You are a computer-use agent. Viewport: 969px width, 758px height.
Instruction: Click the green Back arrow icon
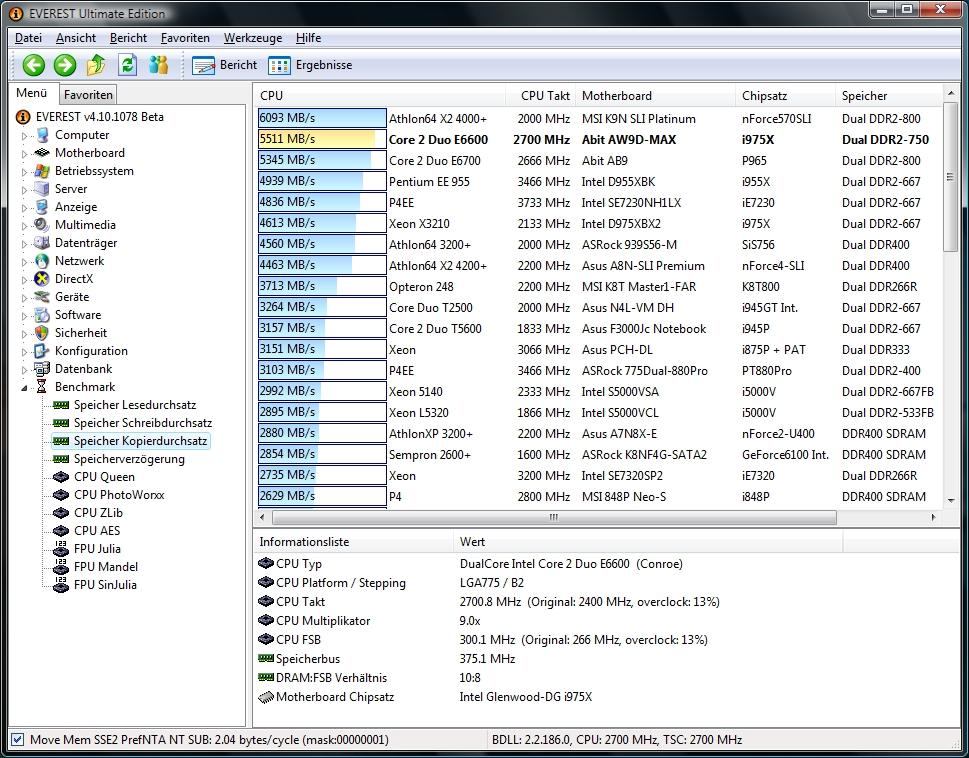33,65
